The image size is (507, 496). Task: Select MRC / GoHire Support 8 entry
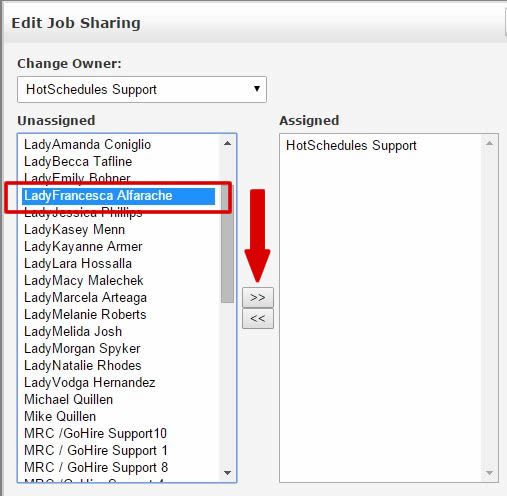pyautogui.click(x=96, y=468)
